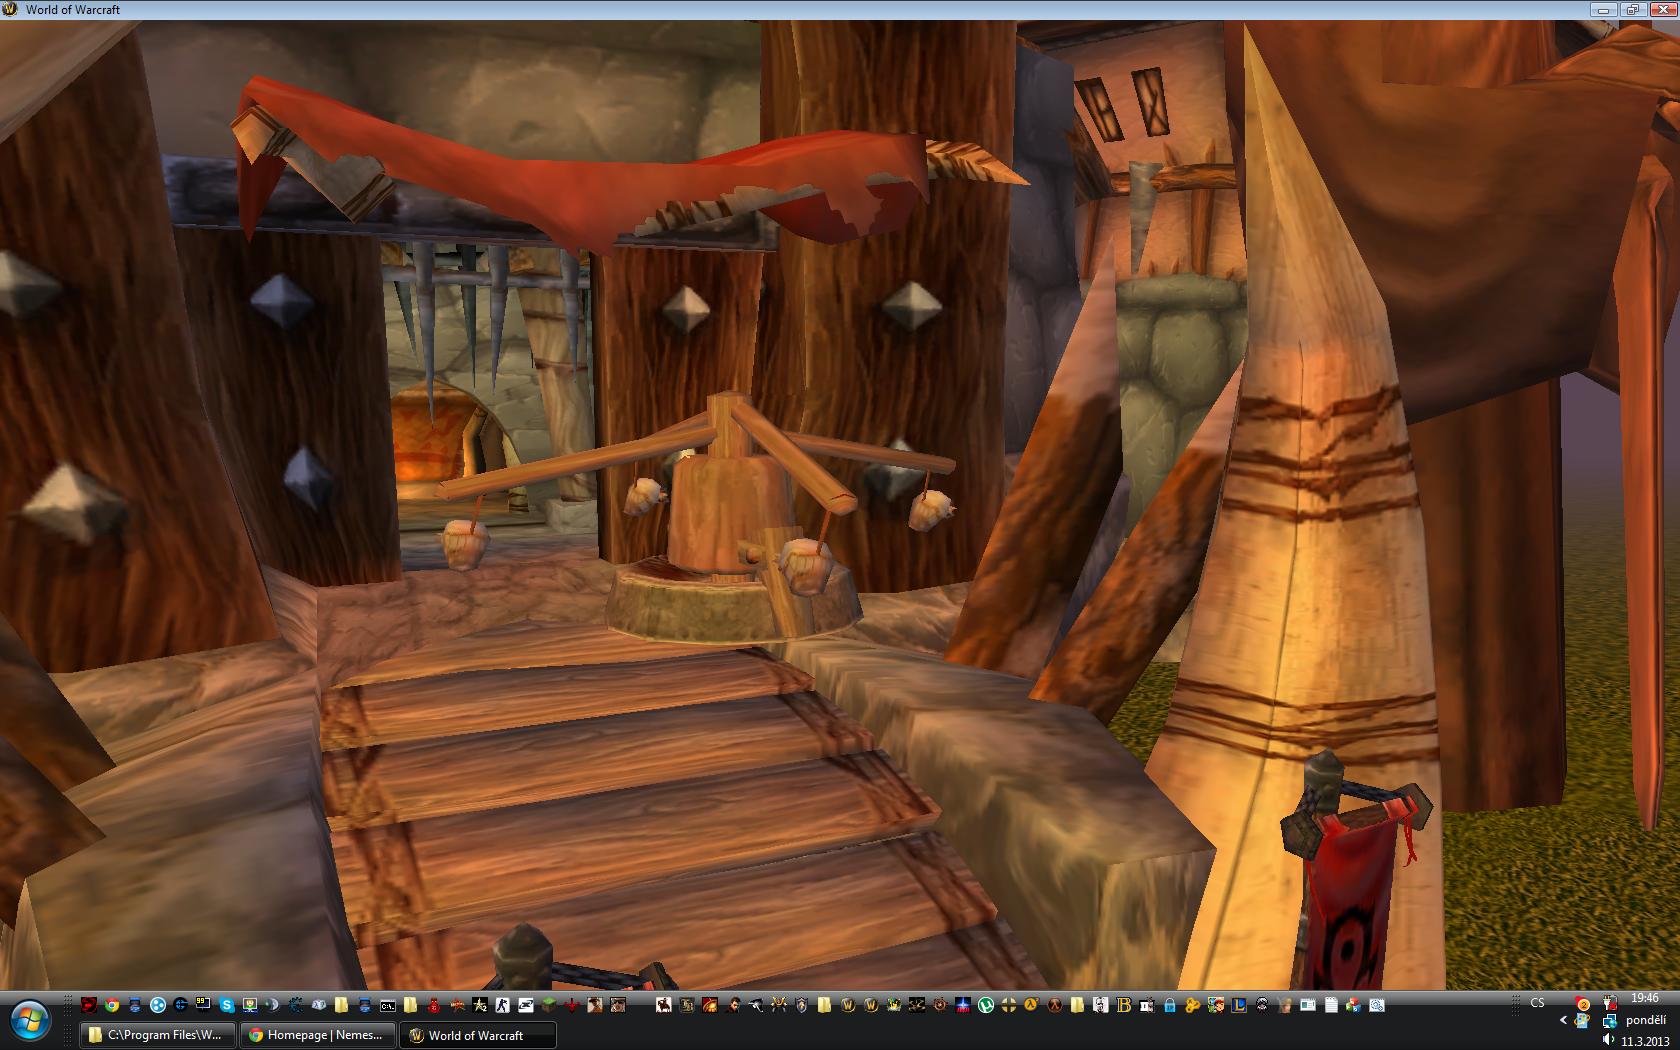Viewport: 1680px width, 1050px height.
Task: Open Skype from the quick launch bar
Action: click(x=227, y=1005)
